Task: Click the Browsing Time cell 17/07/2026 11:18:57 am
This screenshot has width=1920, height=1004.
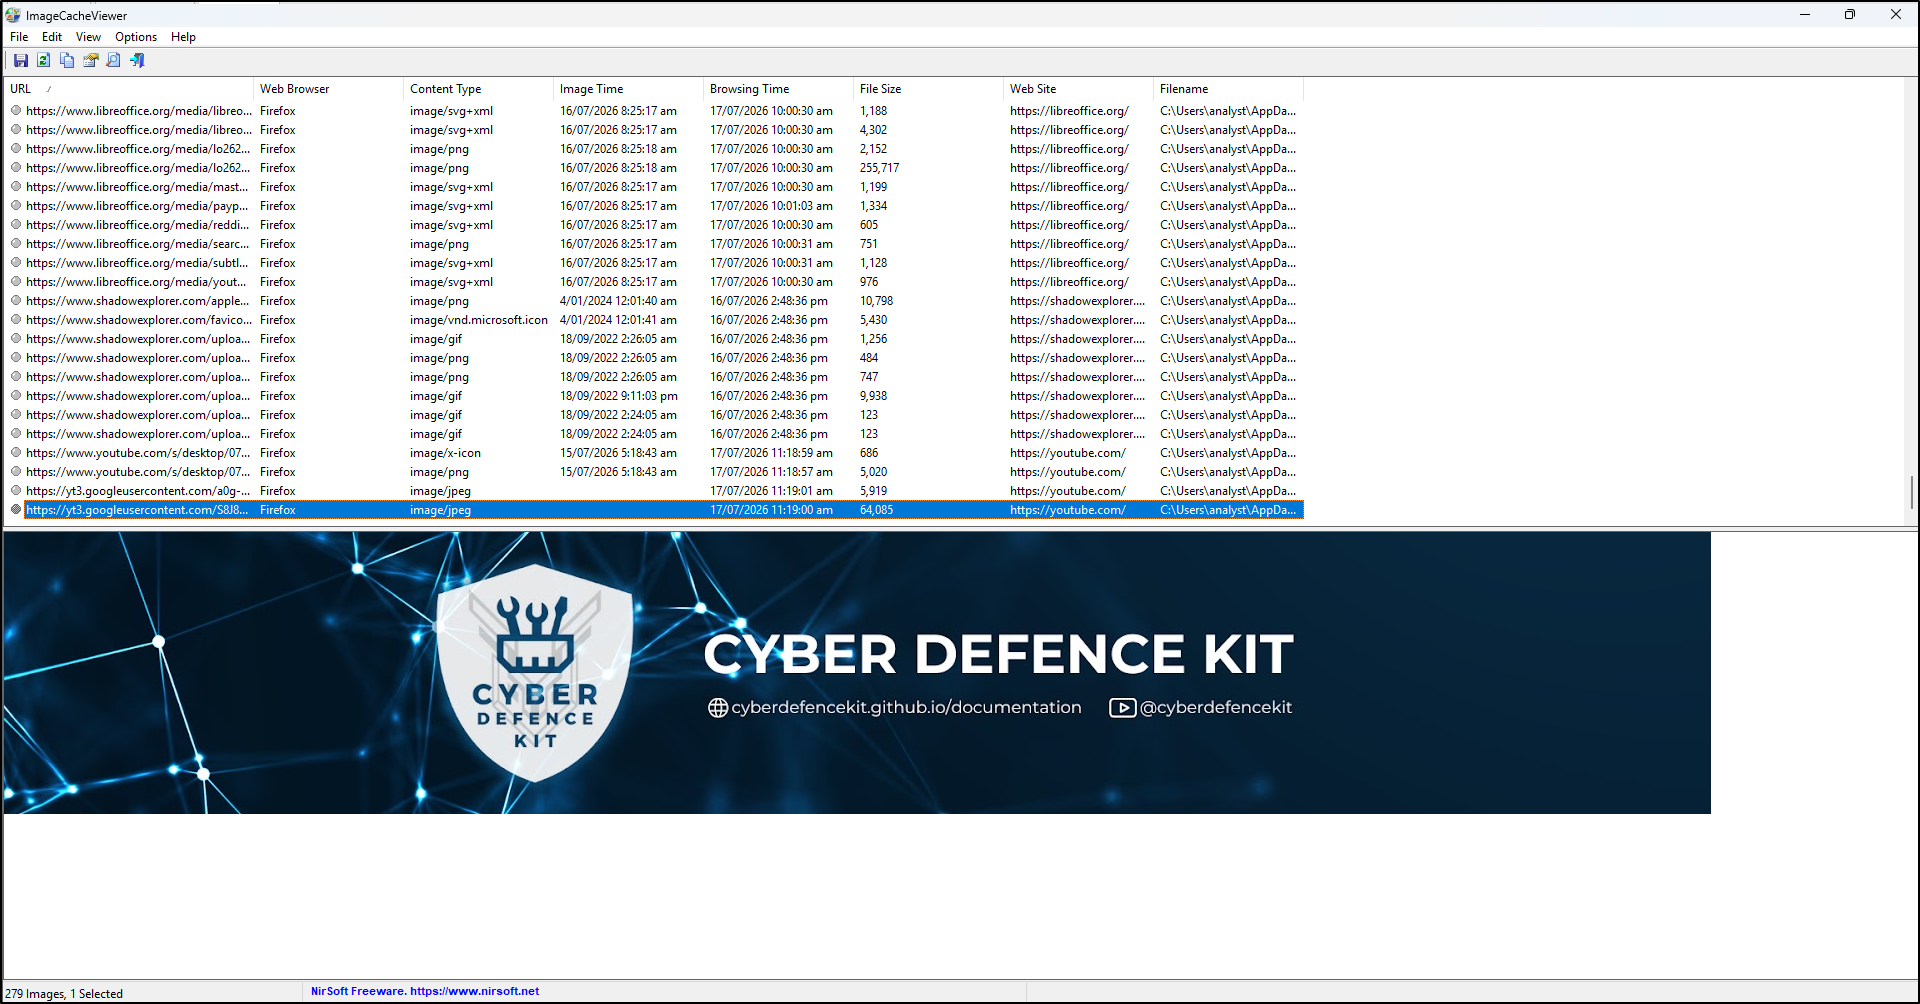Action: coord(771,472)
